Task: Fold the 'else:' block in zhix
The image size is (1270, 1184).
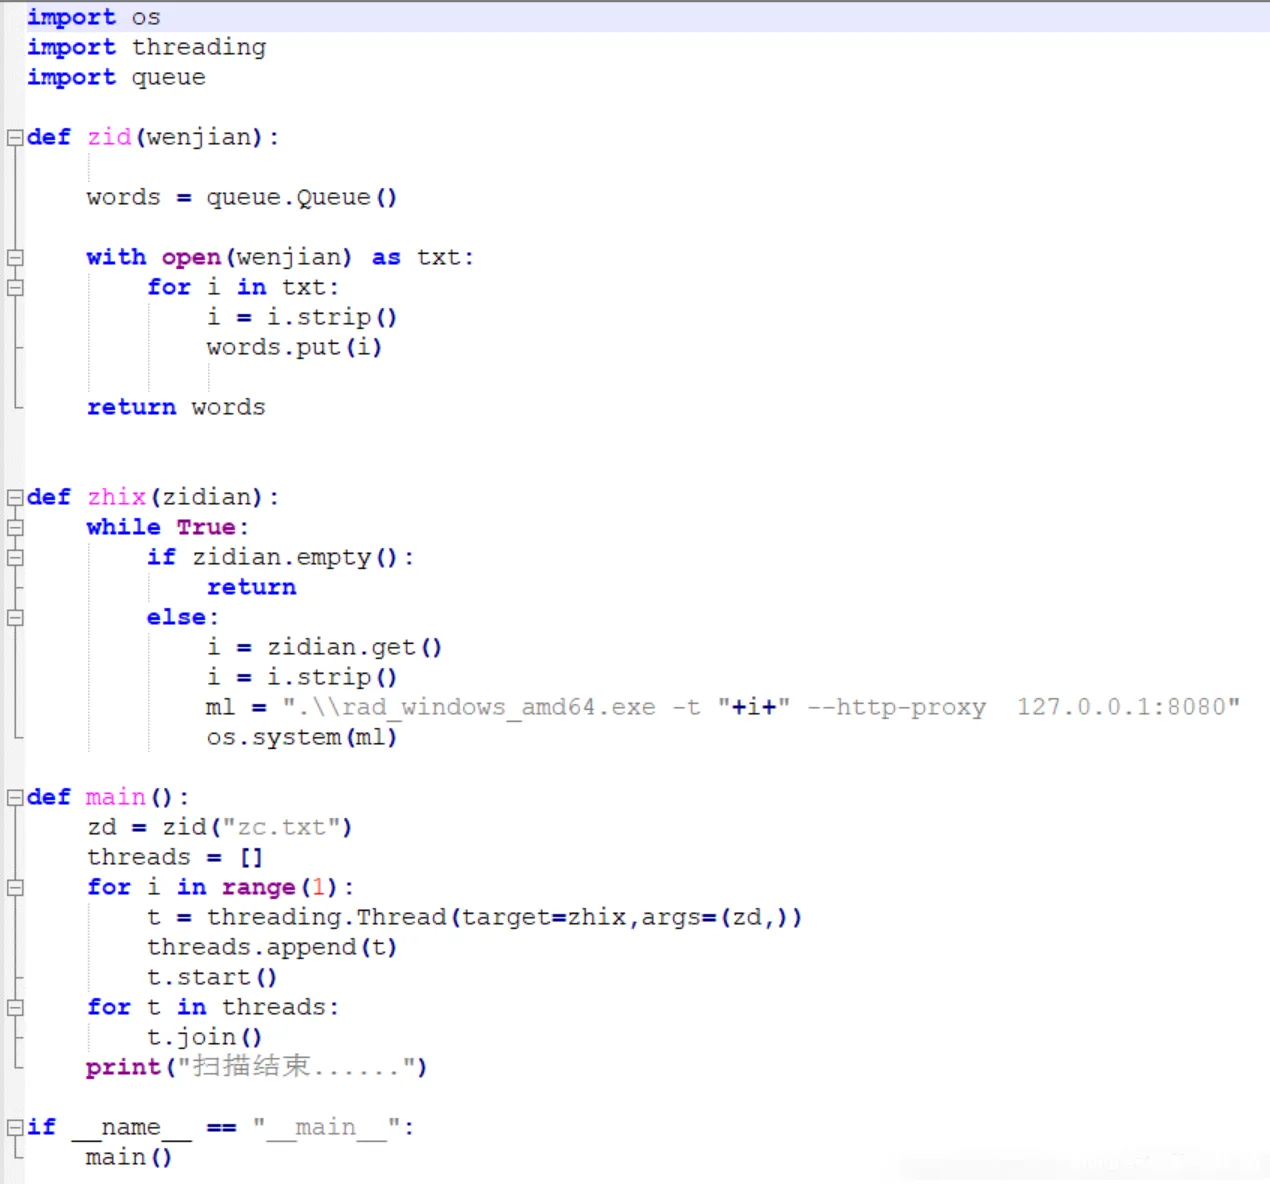Action: coord(15,618)
